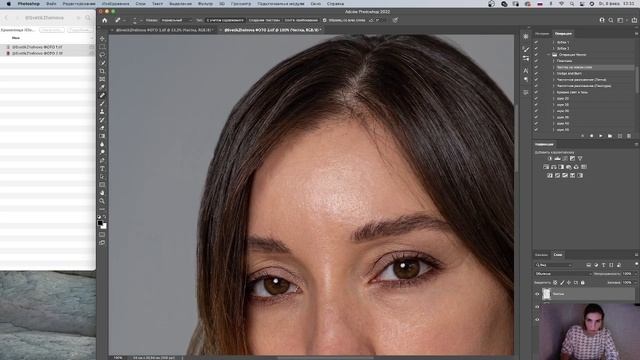
Task: Stop action playback or recording
Action: pyautogui.click(x=582, y=136)
